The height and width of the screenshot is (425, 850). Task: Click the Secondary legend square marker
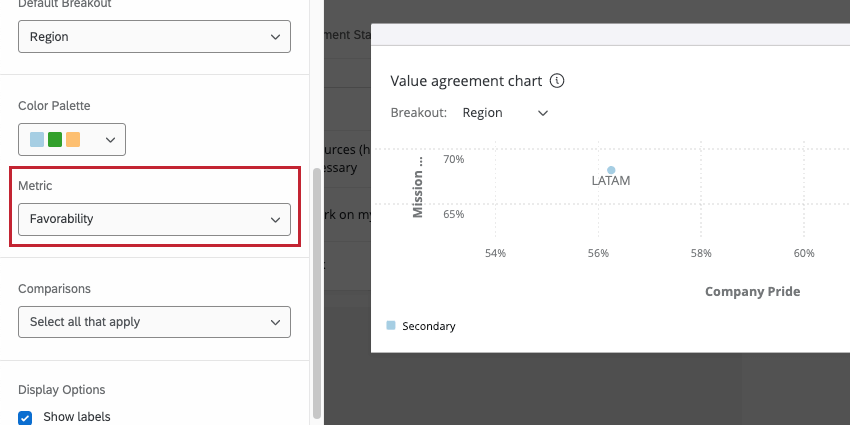tap(391, 325)
